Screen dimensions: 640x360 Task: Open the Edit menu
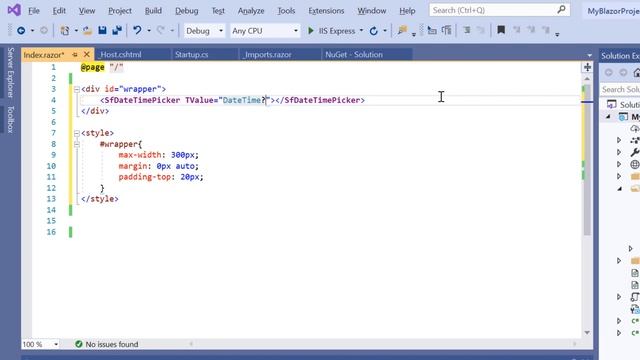point(59,11)
